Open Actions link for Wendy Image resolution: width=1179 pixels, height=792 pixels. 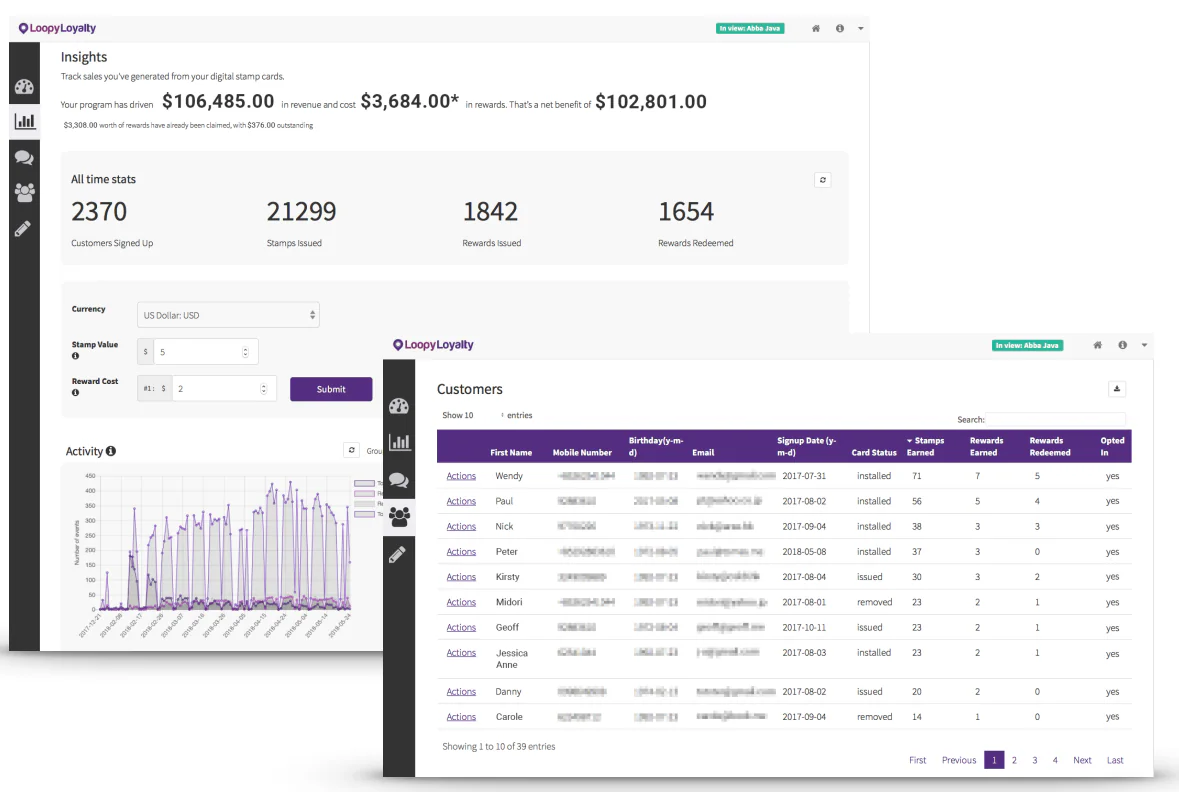pos(461,476)
